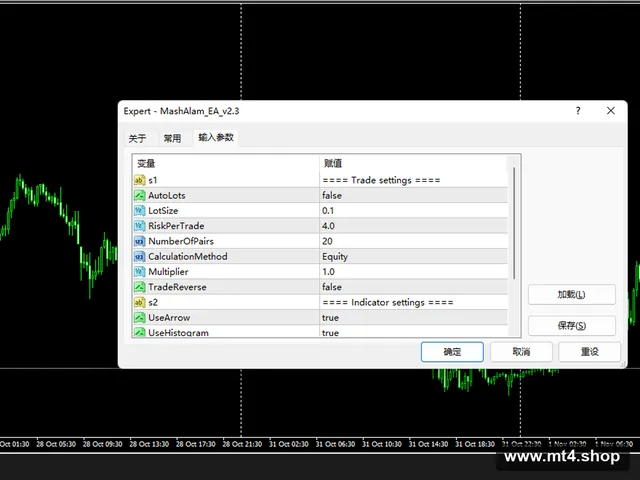Image resolution: width=640 pixels, height=480 pixels.
Task: Select the RiskPerTrade variable name
Action: tap(176, 226)
